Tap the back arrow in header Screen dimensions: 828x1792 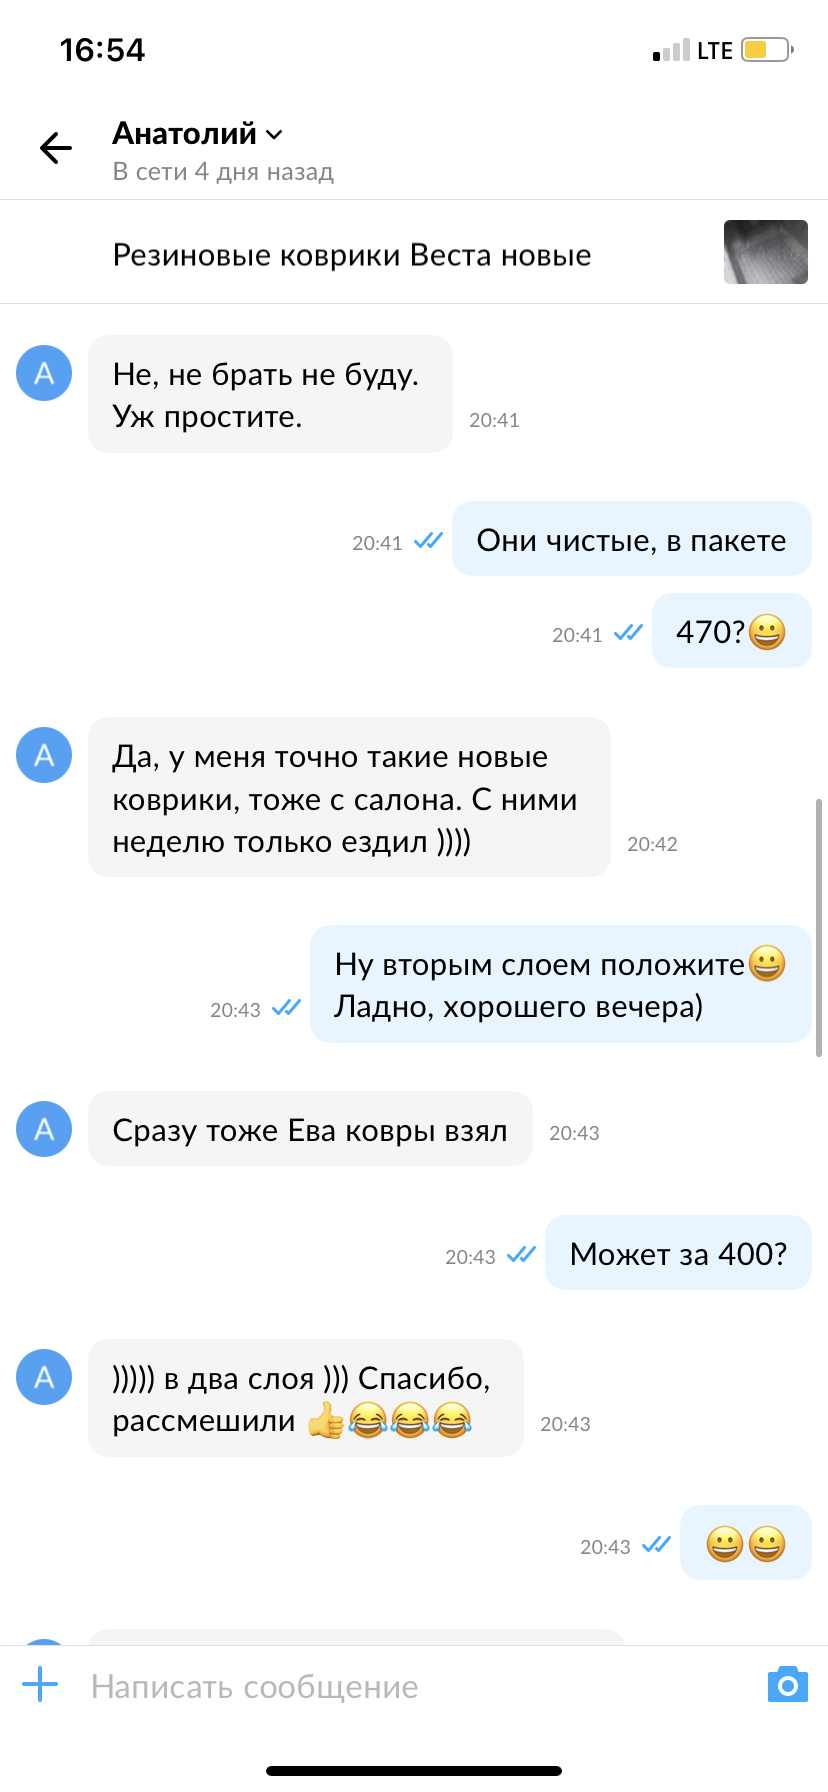[56, 148]
